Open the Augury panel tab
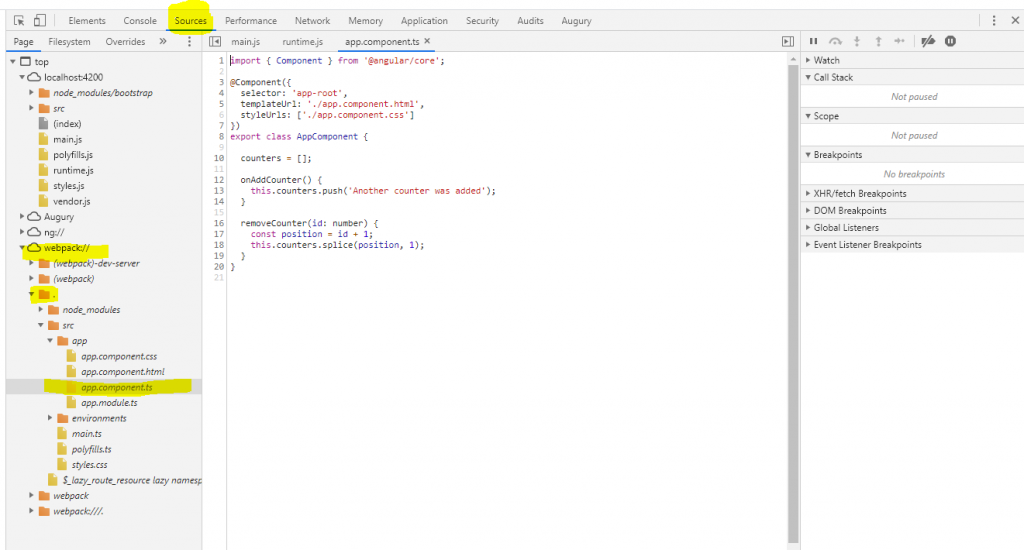This screenshot has height=550, width=1024. pos(576,21)
